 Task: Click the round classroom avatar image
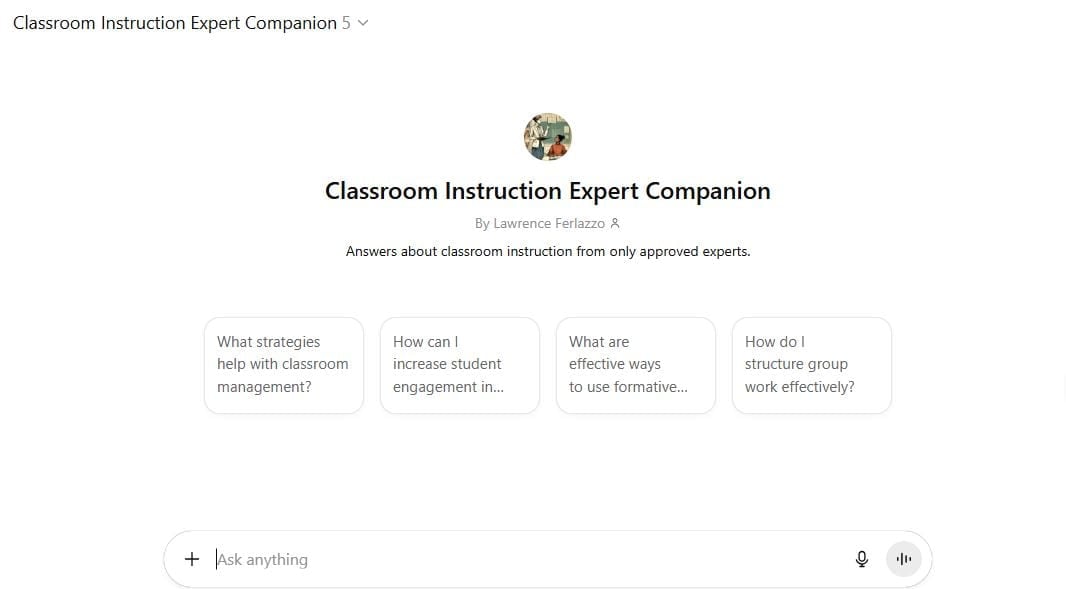[548, 137]
